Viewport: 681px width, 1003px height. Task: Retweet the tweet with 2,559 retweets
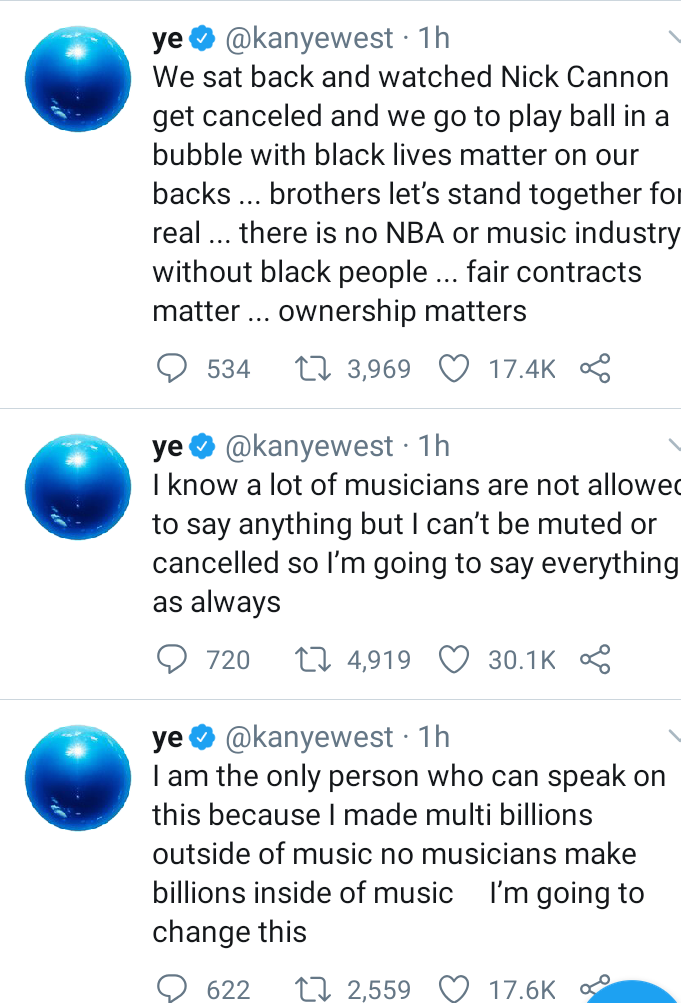coord(314,989)
